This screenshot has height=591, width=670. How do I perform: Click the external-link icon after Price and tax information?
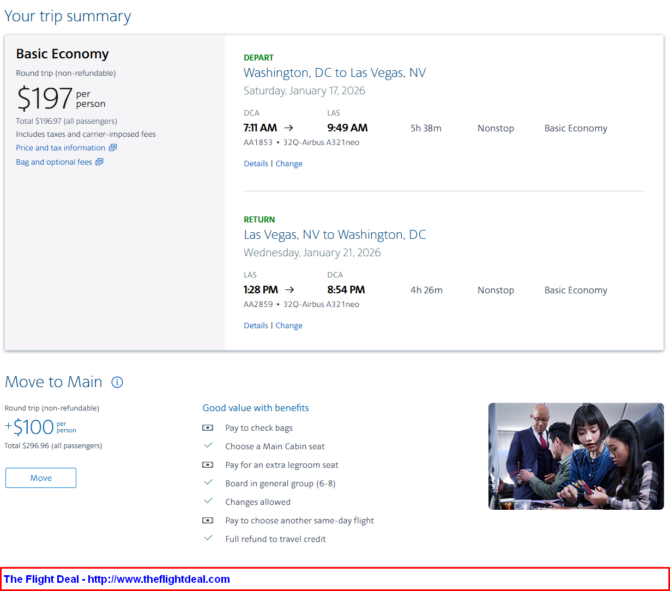[113, 148]
